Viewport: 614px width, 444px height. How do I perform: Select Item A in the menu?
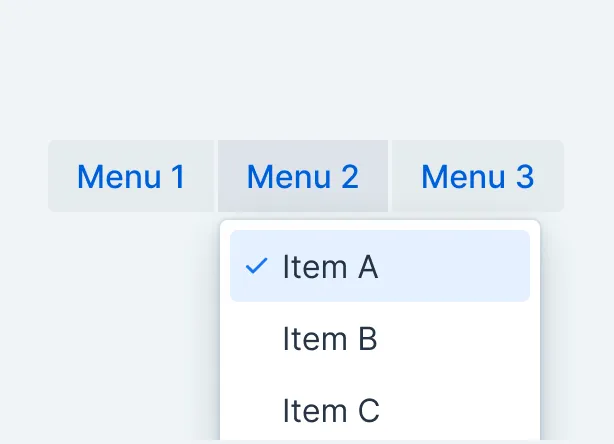coord(330,267)
